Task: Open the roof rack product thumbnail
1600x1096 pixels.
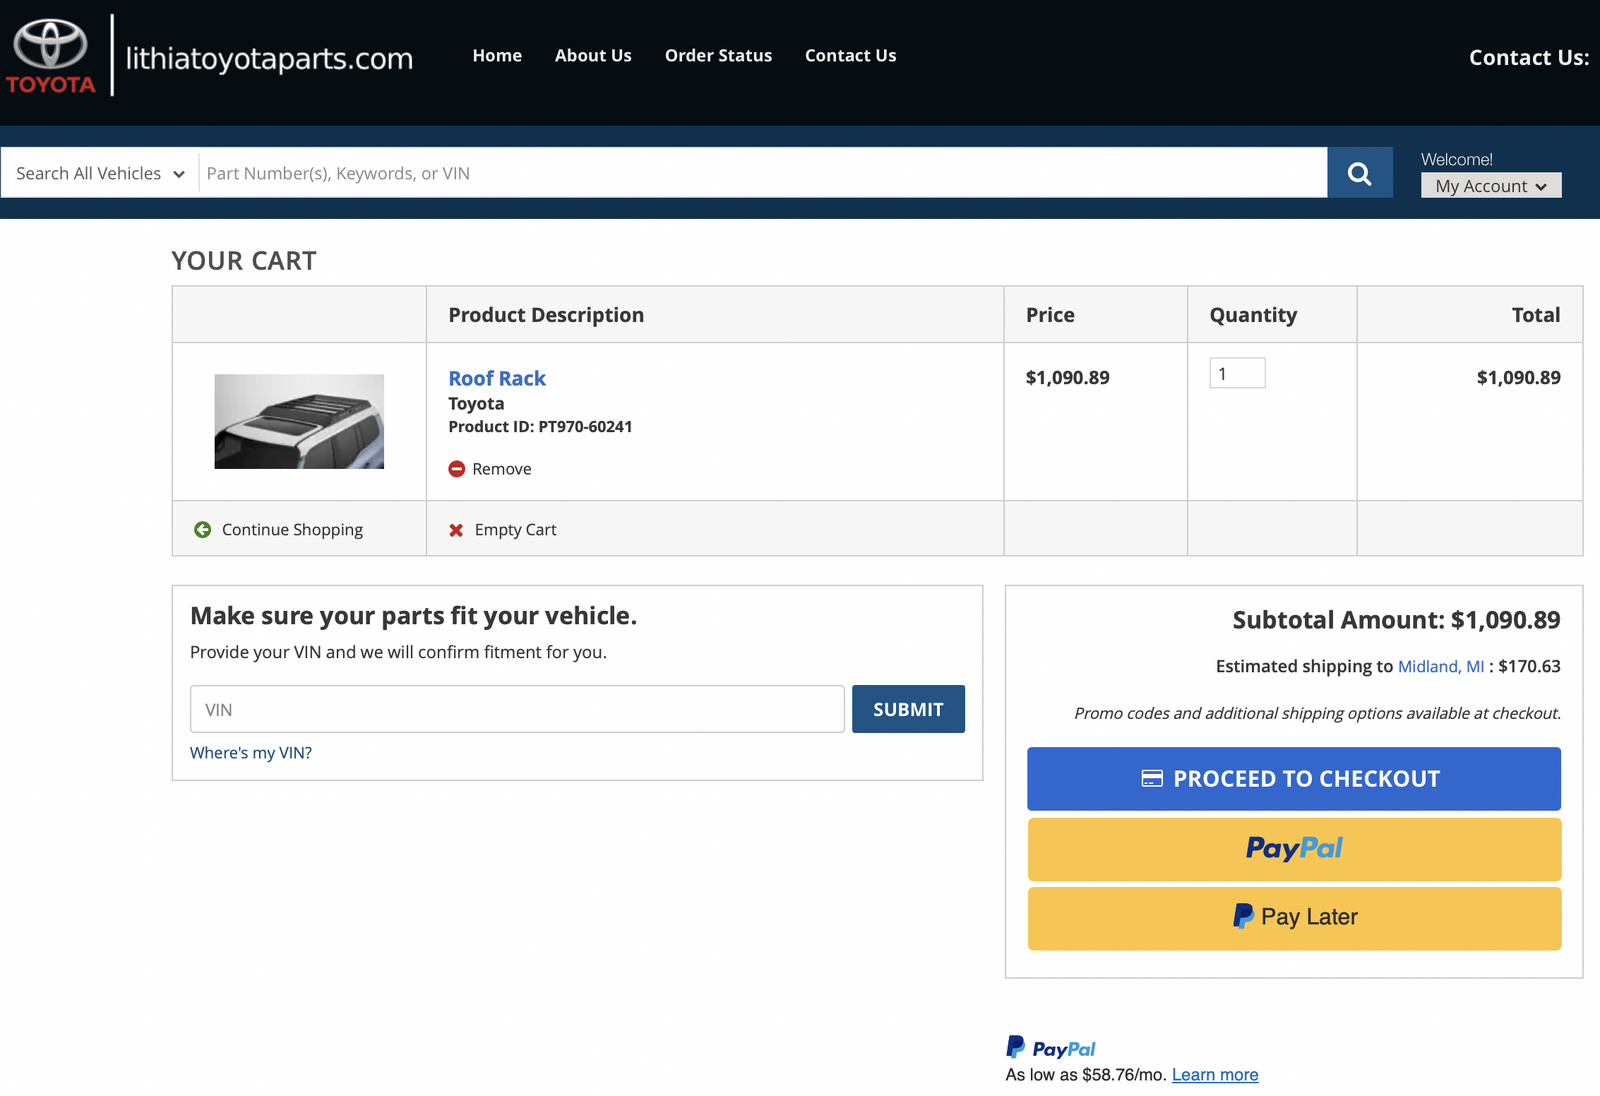Action: click(x=299, y=421)
